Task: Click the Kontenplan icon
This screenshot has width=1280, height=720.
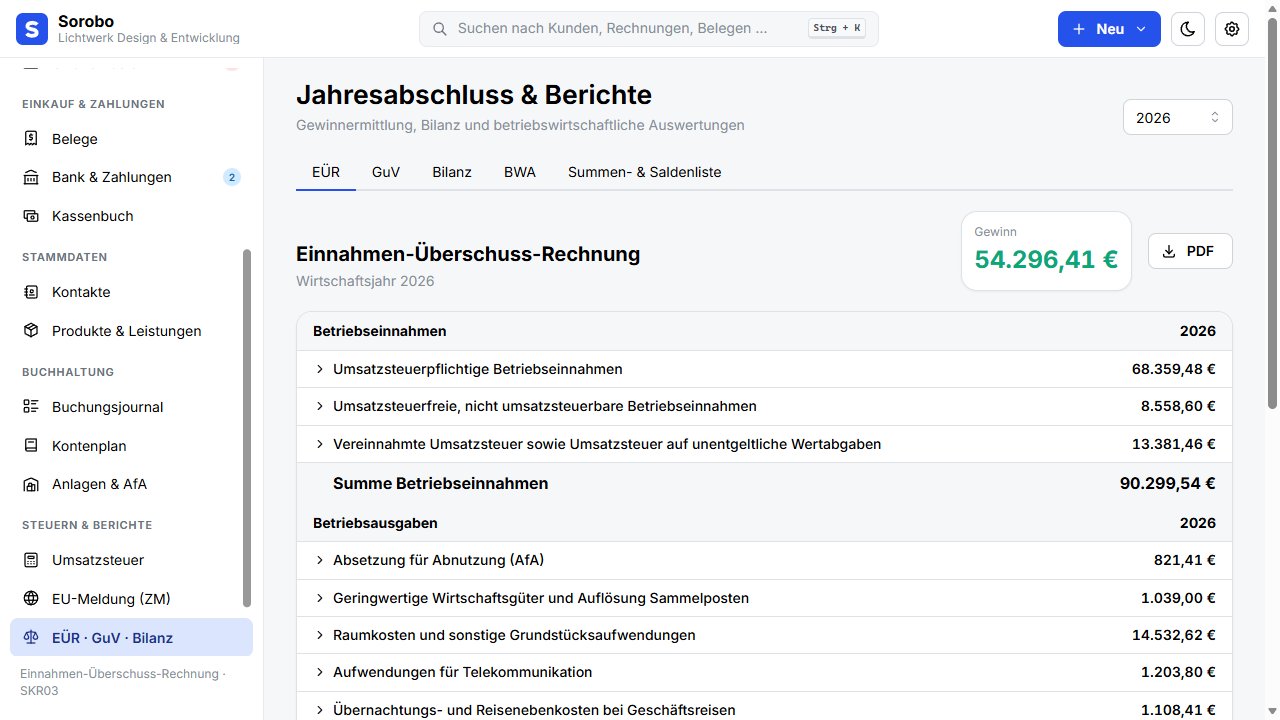Action: click(x=32, y=446)
